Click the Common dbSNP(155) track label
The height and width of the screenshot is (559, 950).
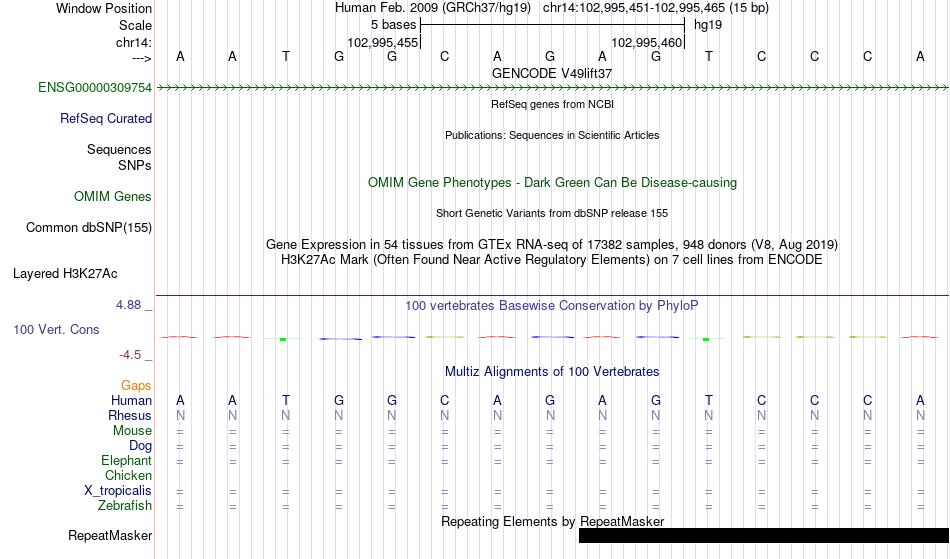point(88,228)
